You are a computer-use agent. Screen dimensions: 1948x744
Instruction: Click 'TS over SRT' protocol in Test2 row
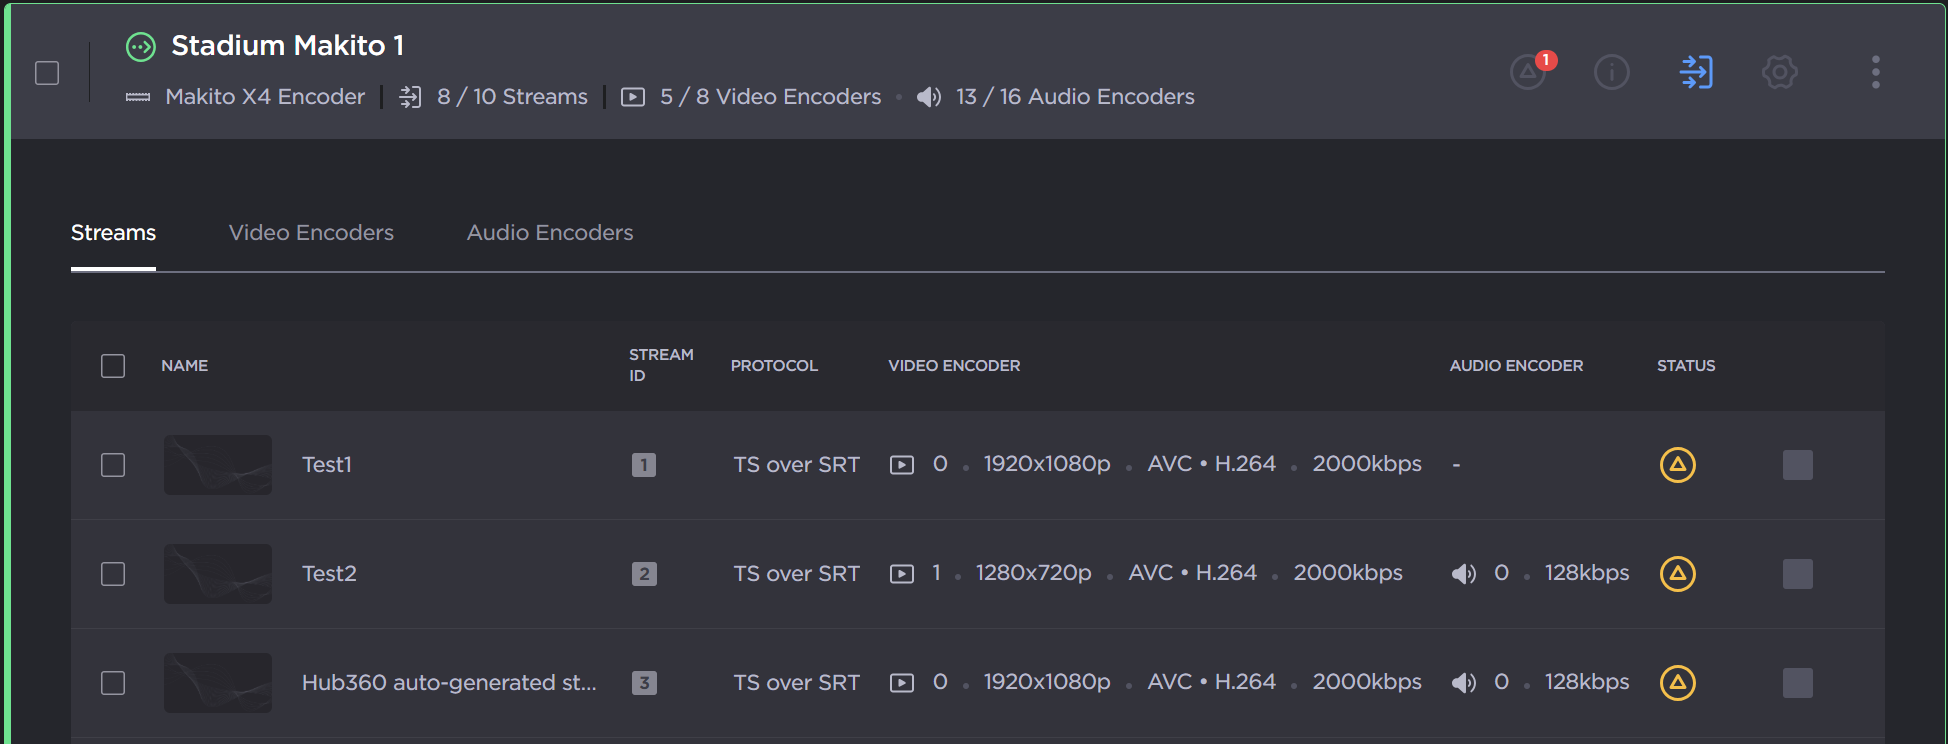click(x=796, y=574)
